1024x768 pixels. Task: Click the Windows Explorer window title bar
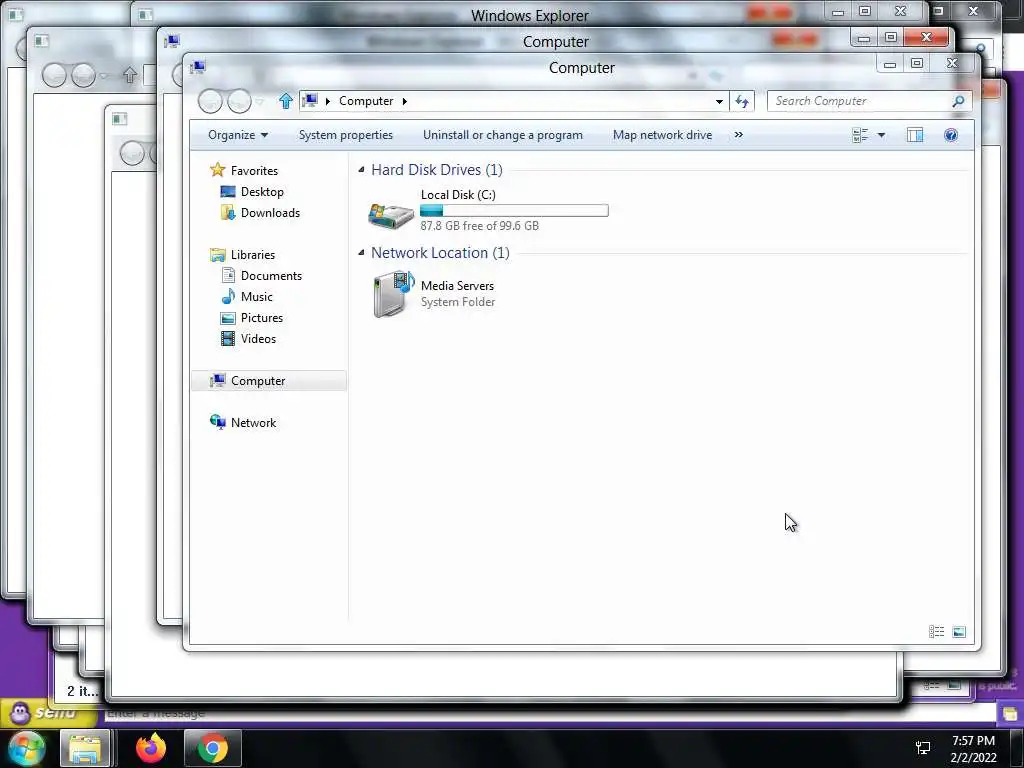point(530,15)
